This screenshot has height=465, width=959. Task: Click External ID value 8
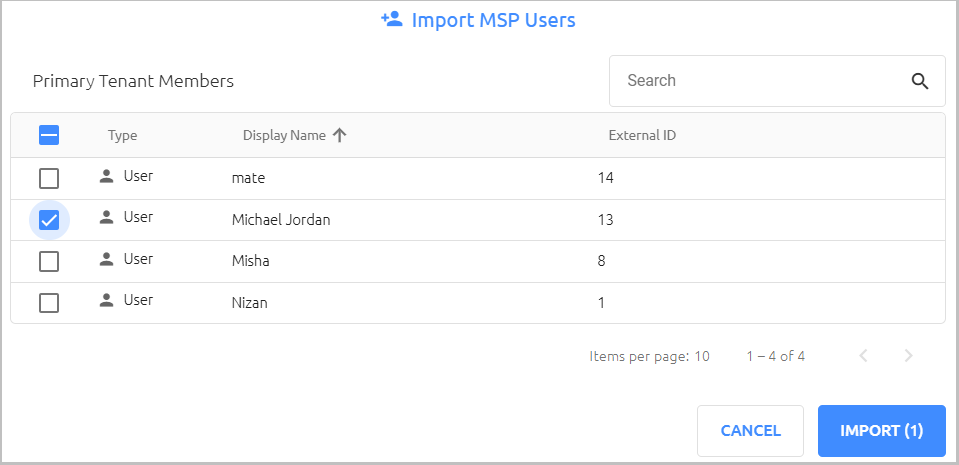click(601, 261)
